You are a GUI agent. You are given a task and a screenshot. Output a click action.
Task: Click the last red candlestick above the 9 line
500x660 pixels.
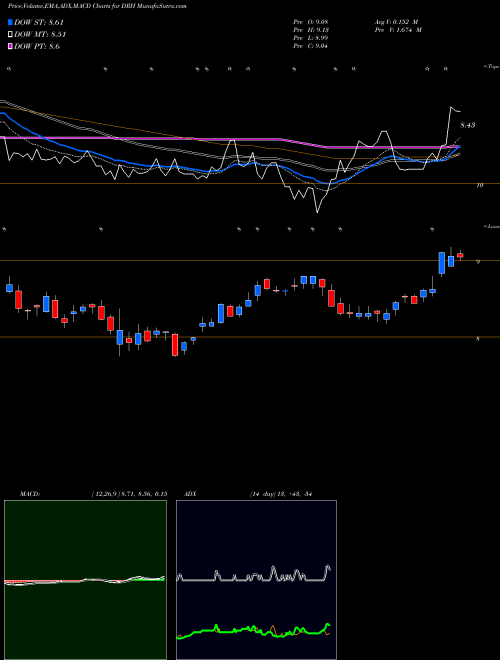460,255
